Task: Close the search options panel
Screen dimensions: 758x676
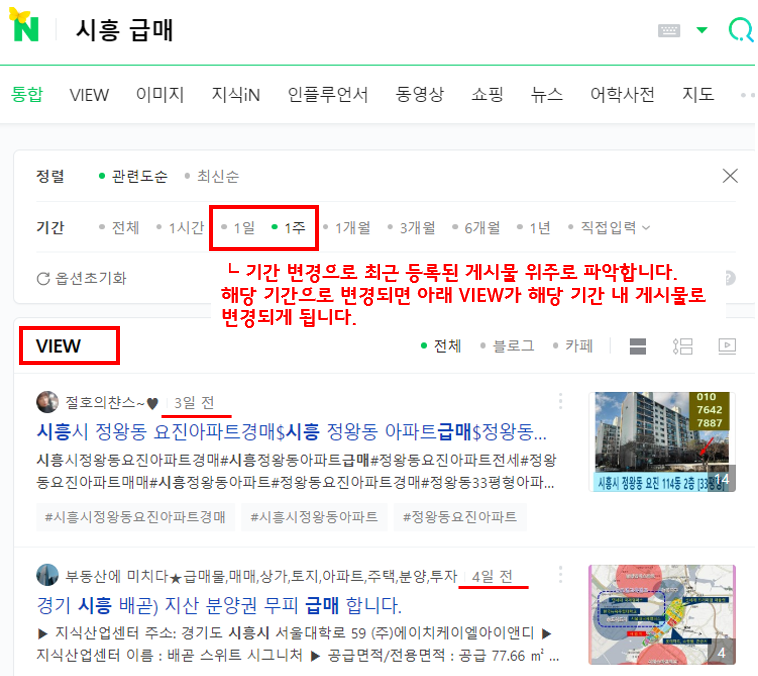Action: (x=730, y=176)
